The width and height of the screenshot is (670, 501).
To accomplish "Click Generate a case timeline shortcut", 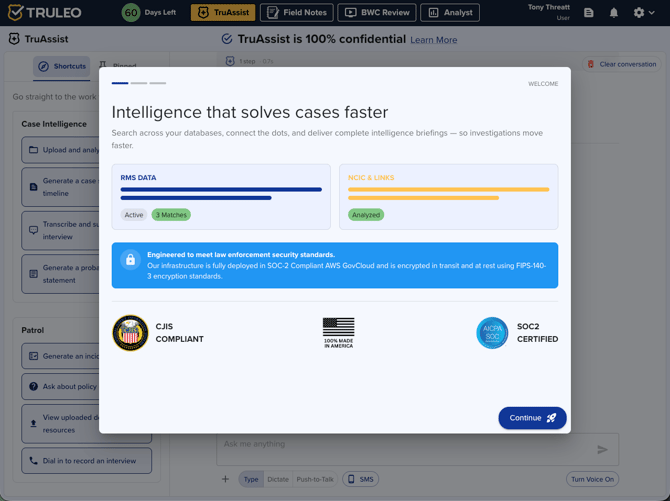I will coord(60,187).
